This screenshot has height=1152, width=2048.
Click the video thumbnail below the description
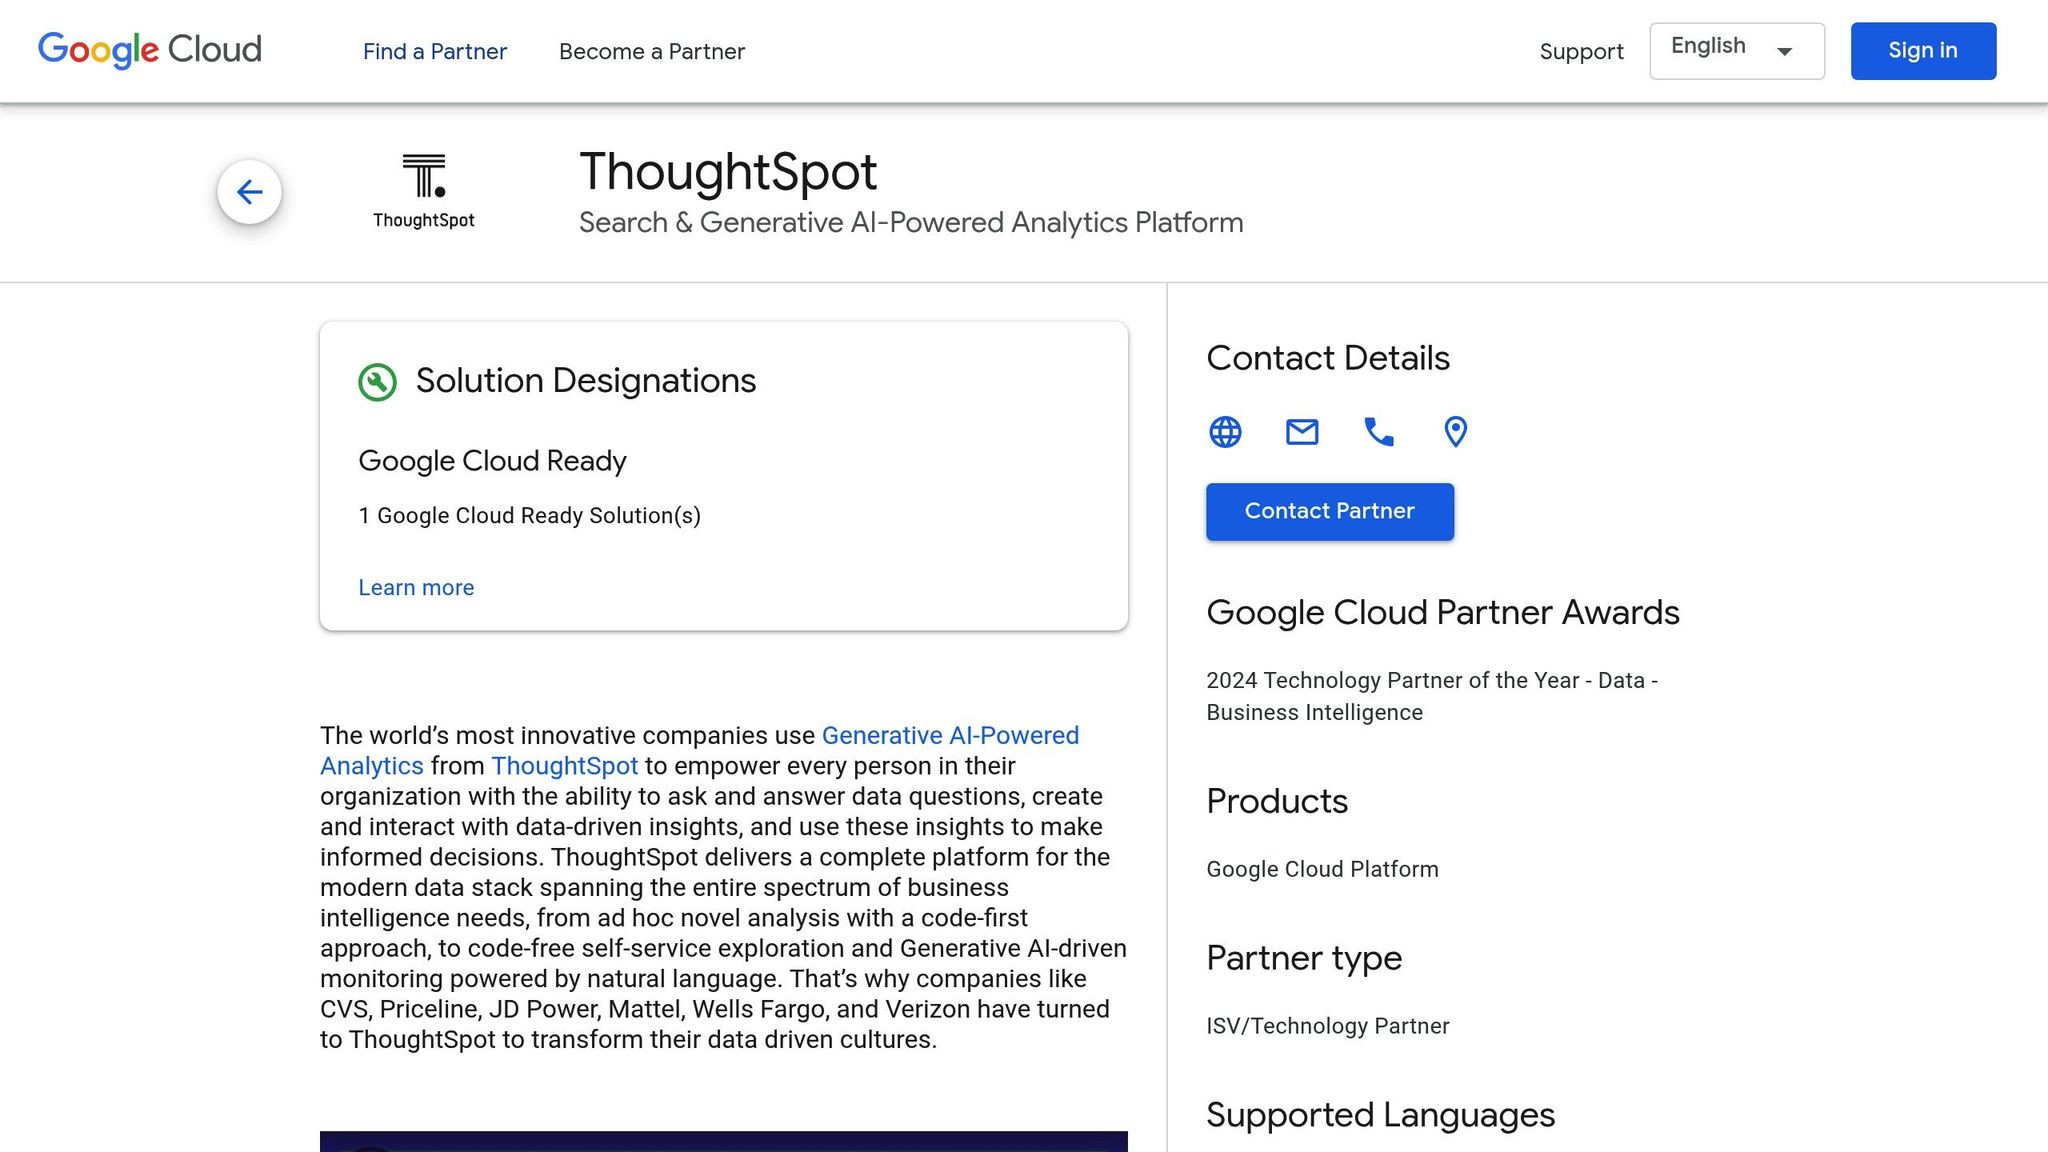tap(723, 1143)
